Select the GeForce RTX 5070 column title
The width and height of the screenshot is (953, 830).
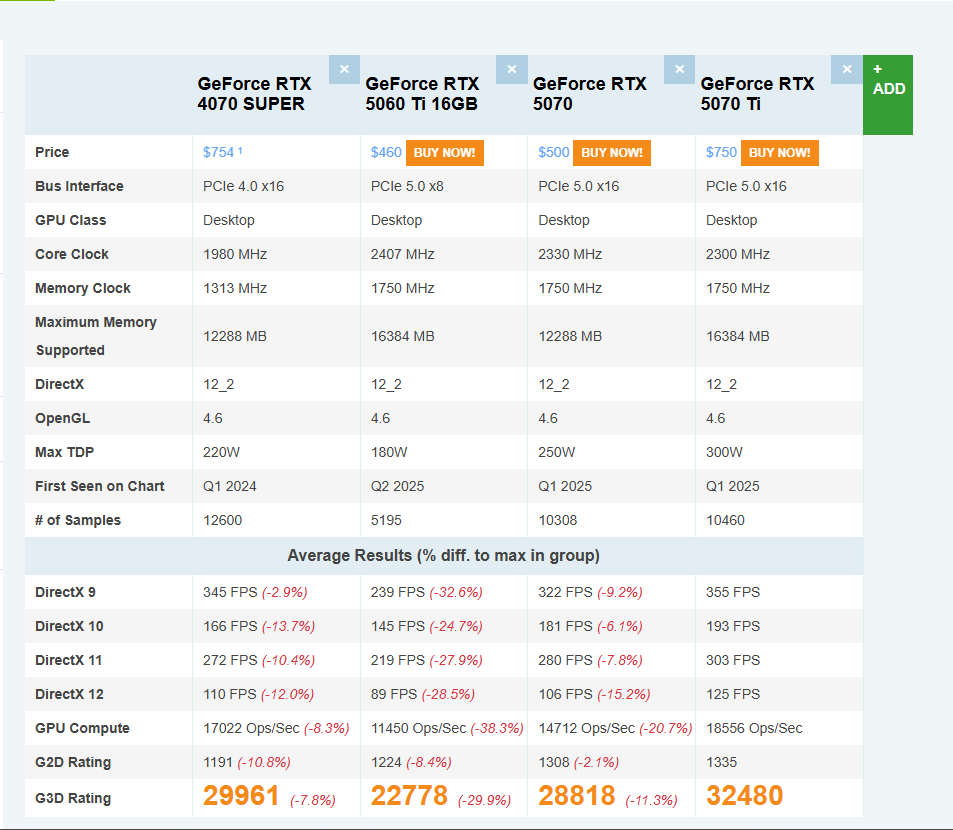(589, 94)
